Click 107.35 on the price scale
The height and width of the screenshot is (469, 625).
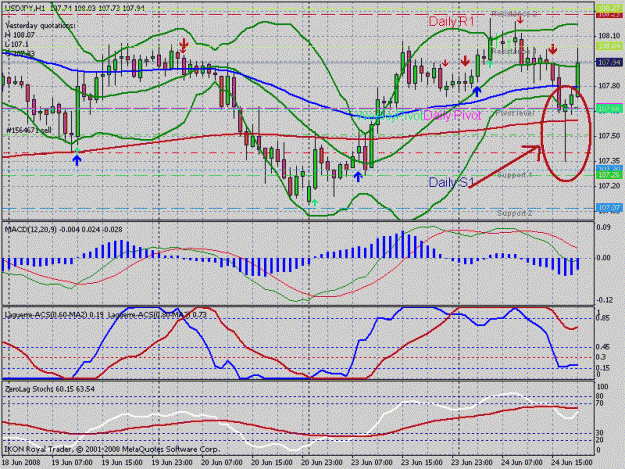609,161
